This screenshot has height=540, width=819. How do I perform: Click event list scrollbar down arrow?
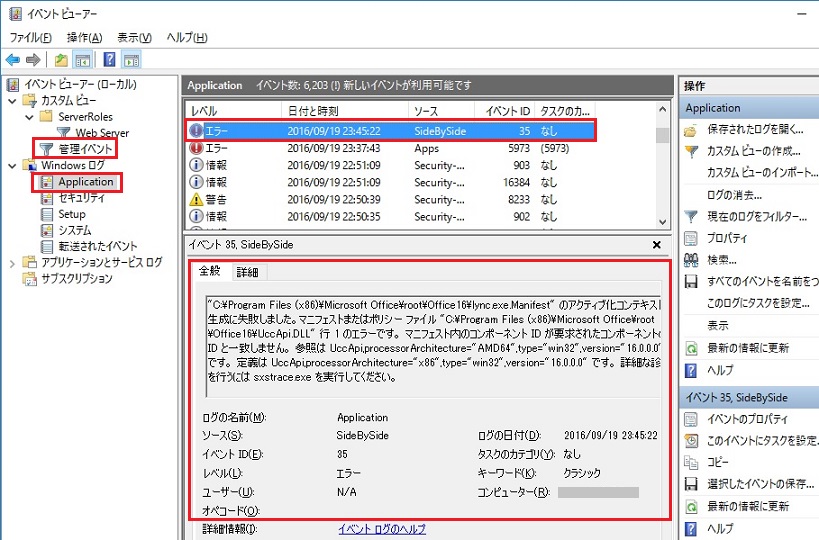[662, 222]
